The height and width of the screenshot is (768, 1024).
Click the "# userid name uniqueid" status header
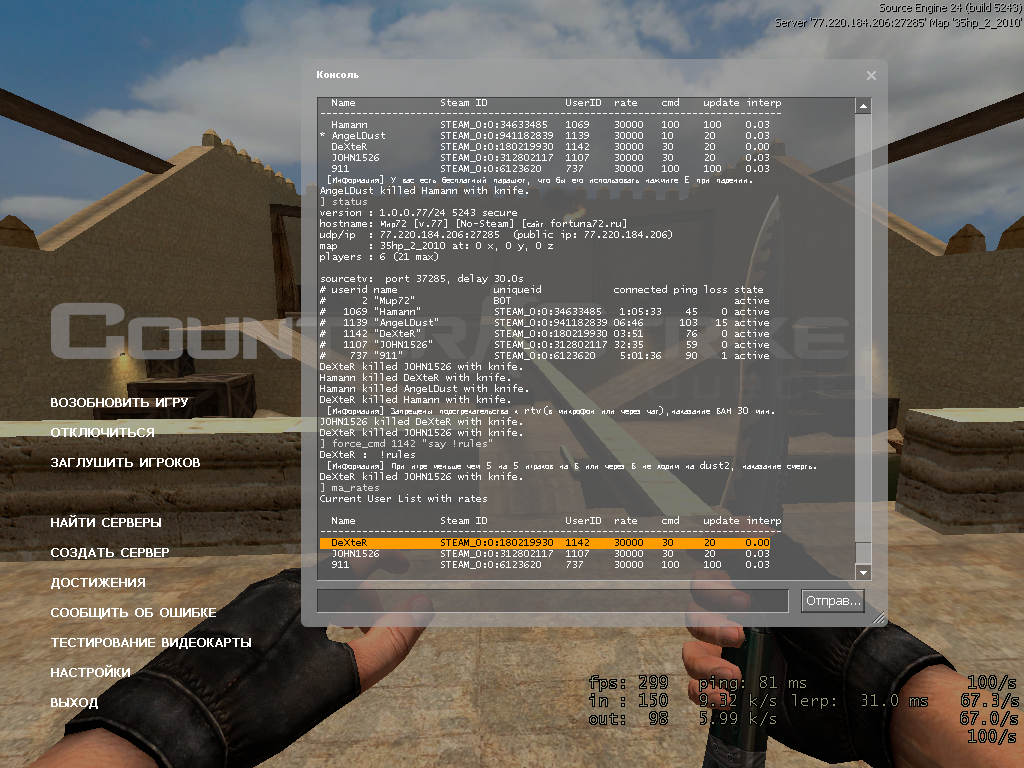[541, 290]
